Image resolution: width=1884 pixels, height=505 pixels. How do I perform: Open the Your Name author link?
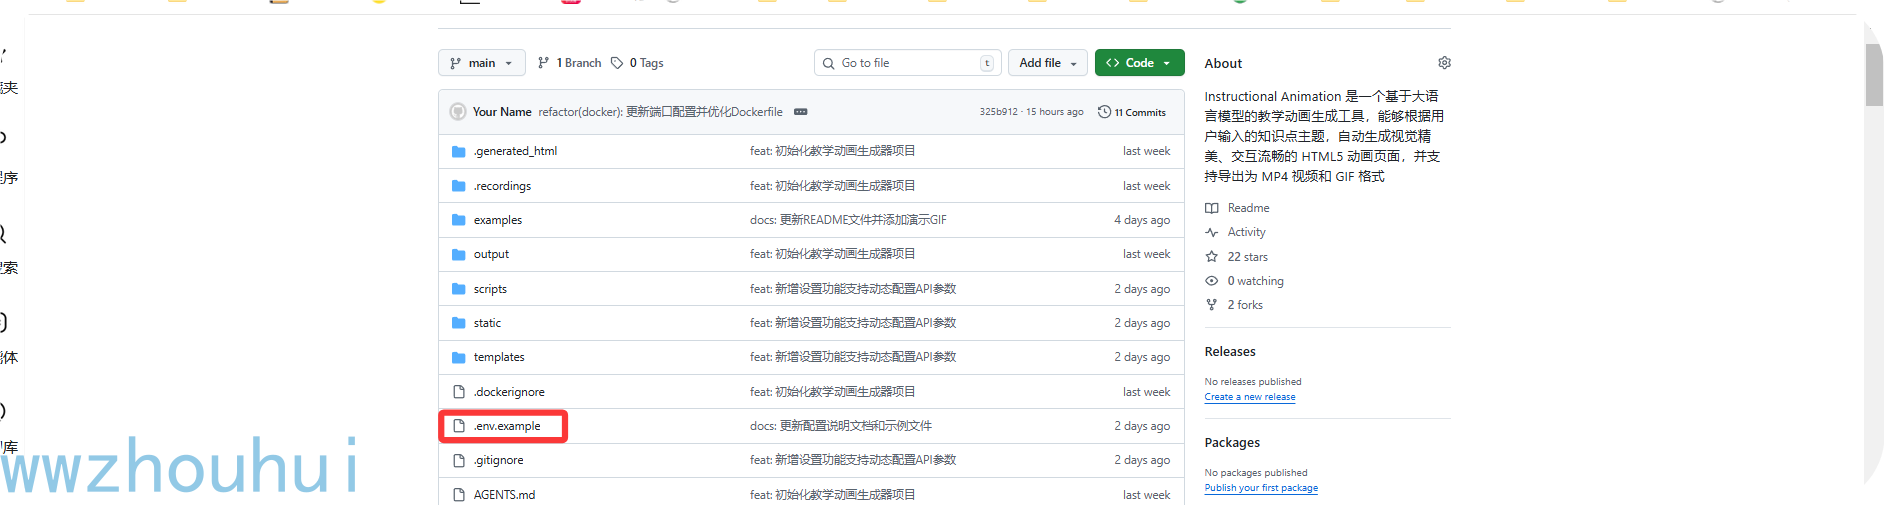(502, 112)
